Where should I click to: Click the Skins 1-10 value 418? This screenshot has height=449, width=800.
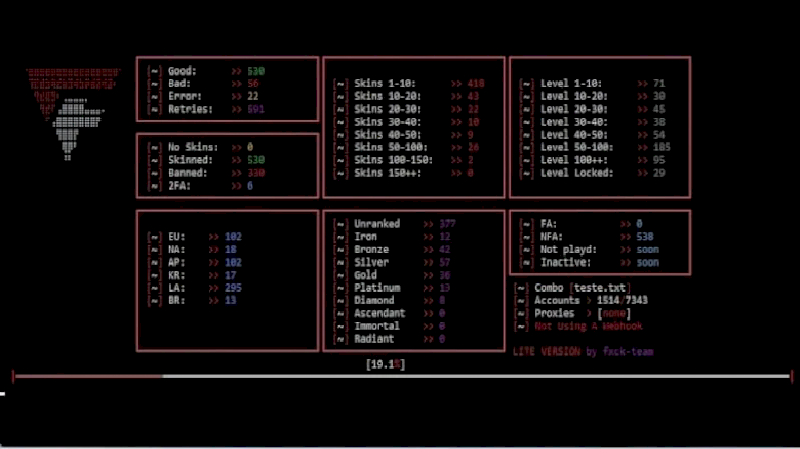pyautogui.click(x=476, y=83)
